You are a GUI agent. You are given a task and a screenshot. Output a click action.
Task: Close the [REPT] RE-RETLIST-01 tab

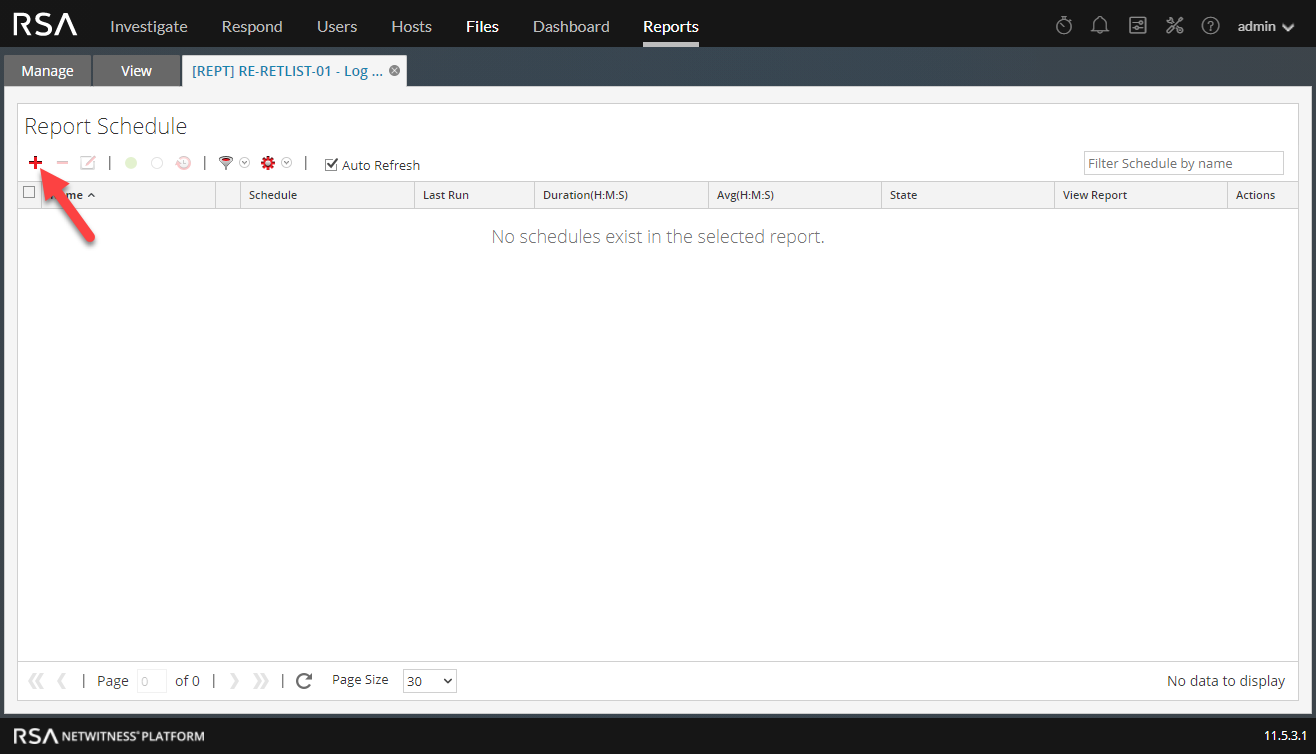394,71
